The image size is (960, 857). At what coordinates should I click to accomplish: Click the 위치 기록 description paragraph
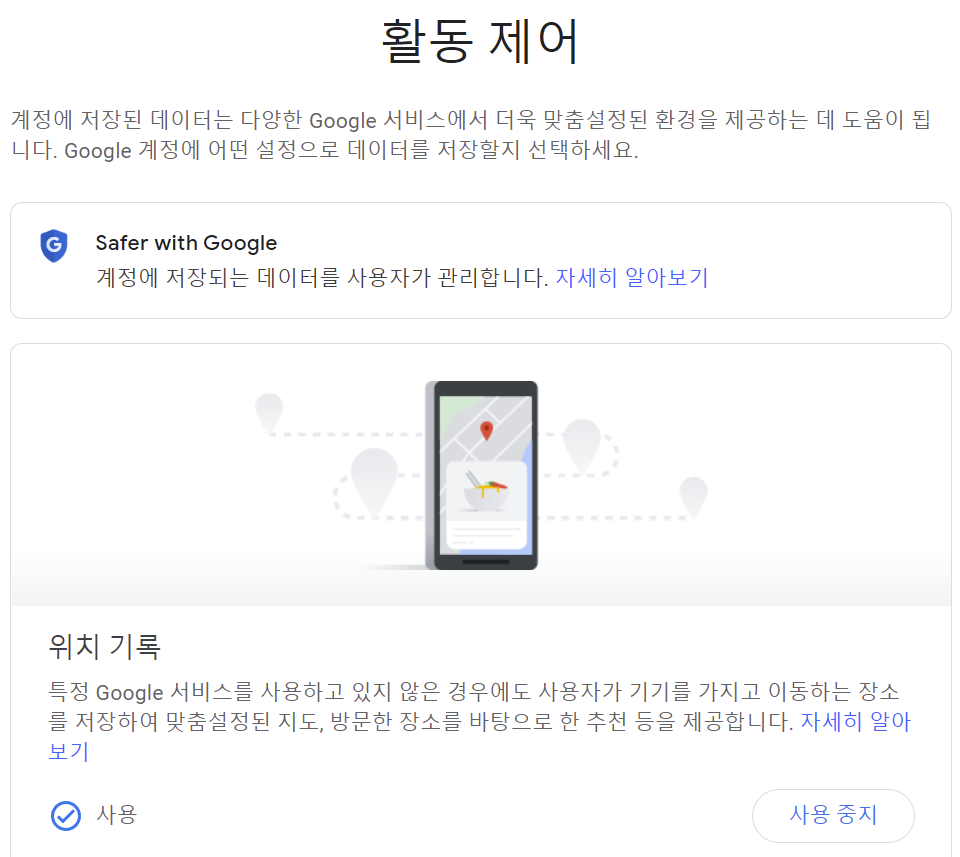click(x=479, y=722)
